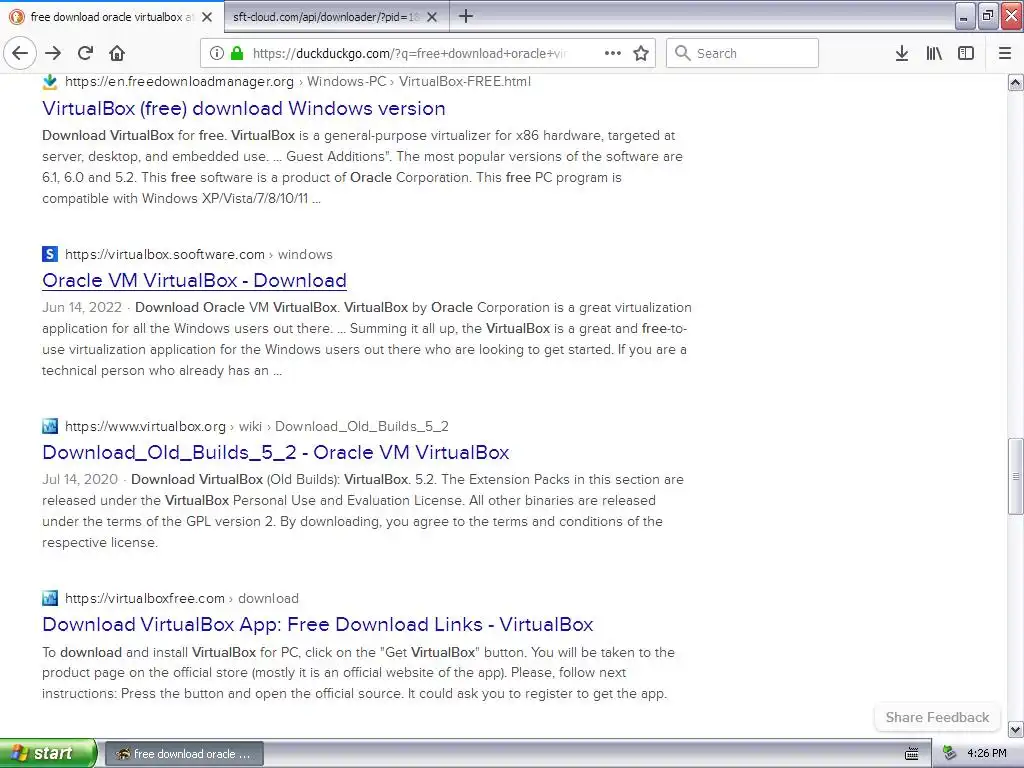Click the www.virtualbox.org result favicon
The image size is (1024, 768).
50,426
